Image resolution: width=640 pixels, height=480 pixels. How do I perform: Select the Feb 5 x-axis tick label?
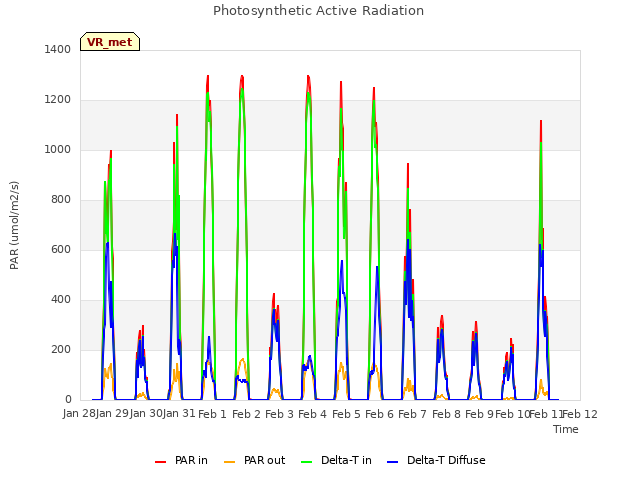pos(346,414)
